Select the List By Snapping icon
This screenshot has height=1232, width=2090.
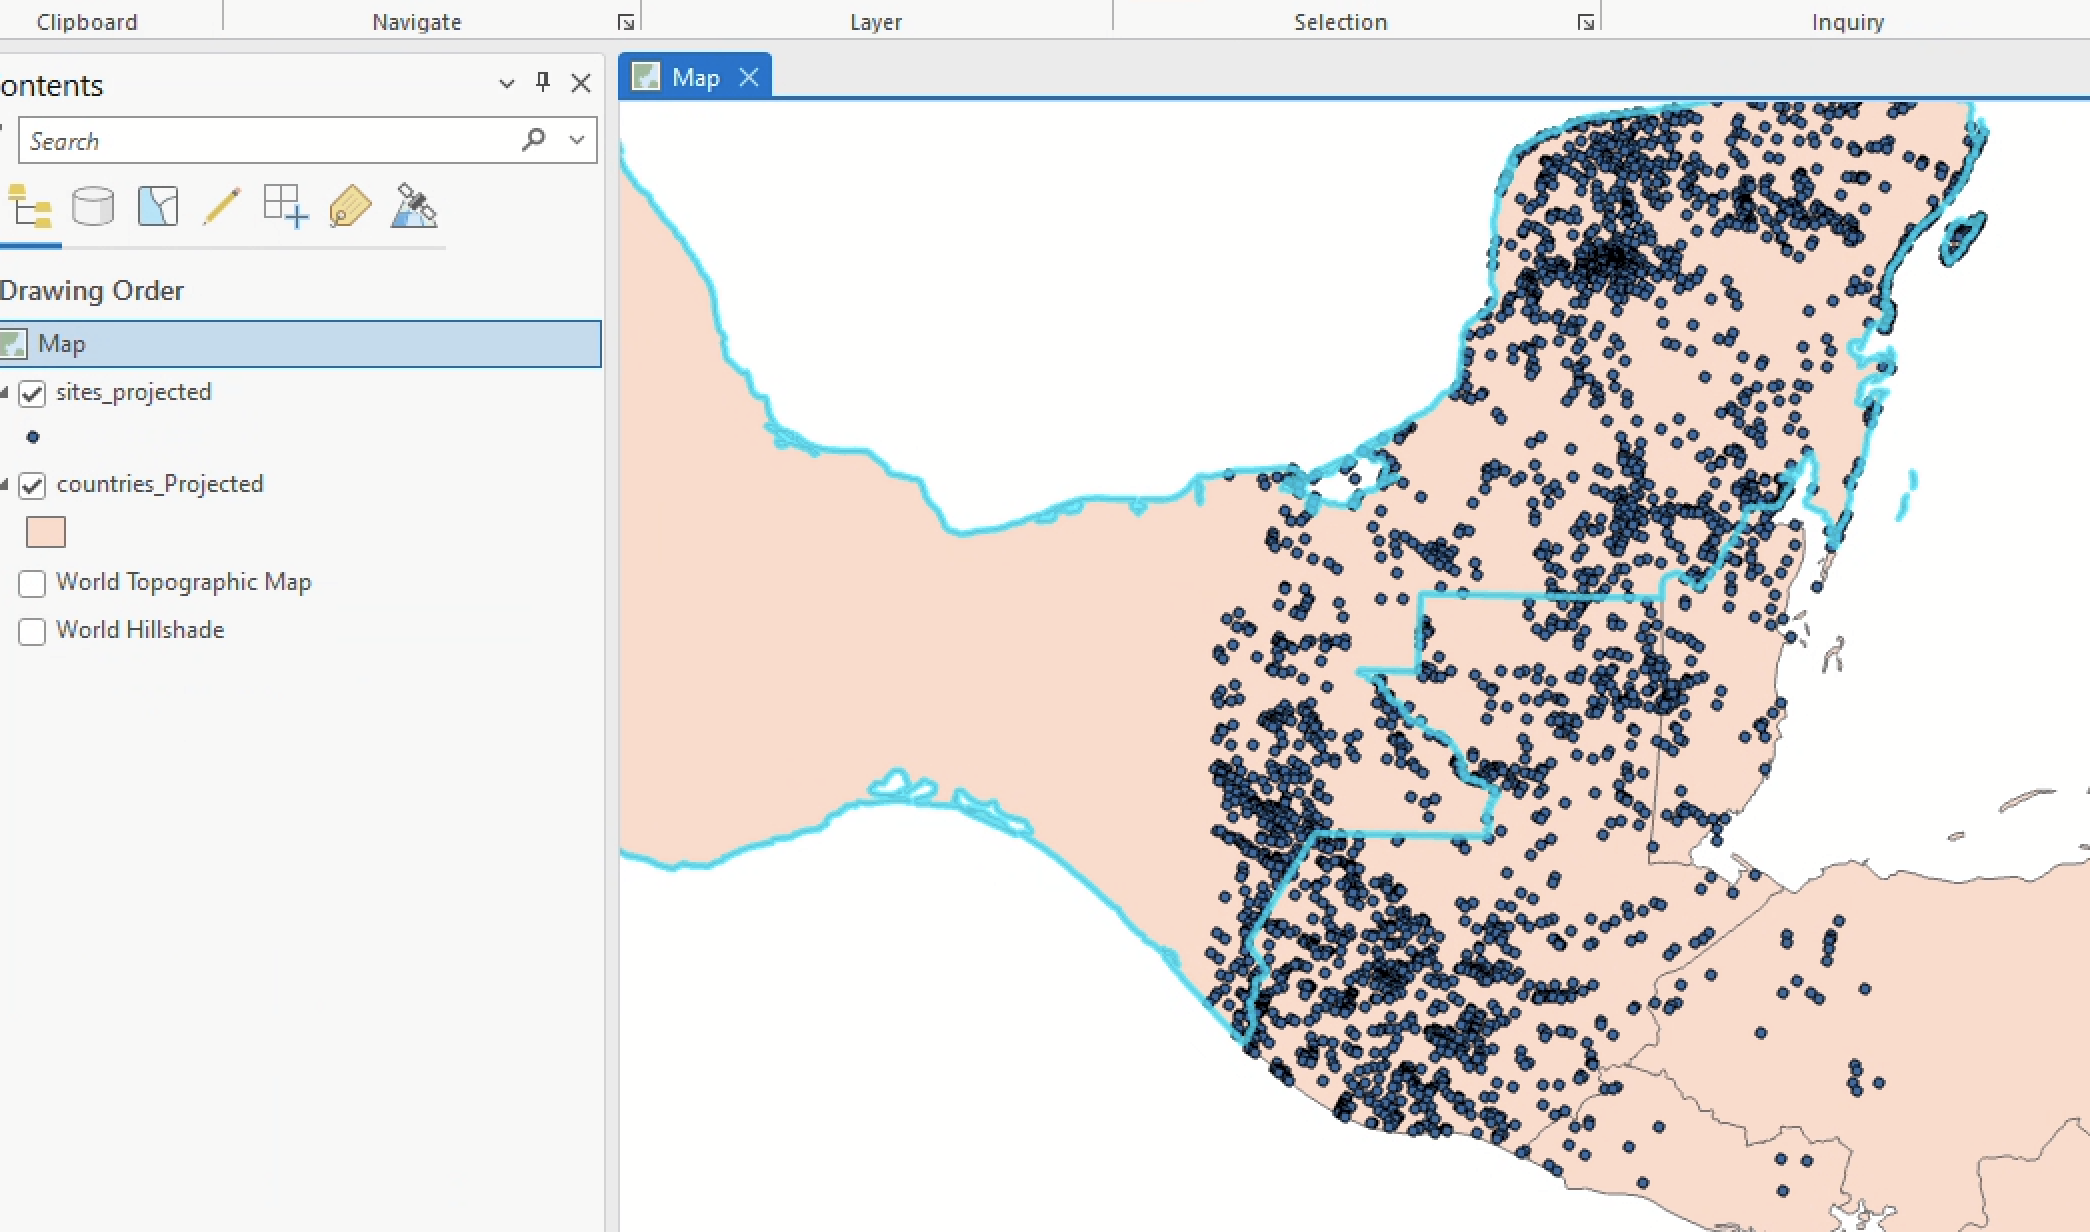(x=284, y=207)
